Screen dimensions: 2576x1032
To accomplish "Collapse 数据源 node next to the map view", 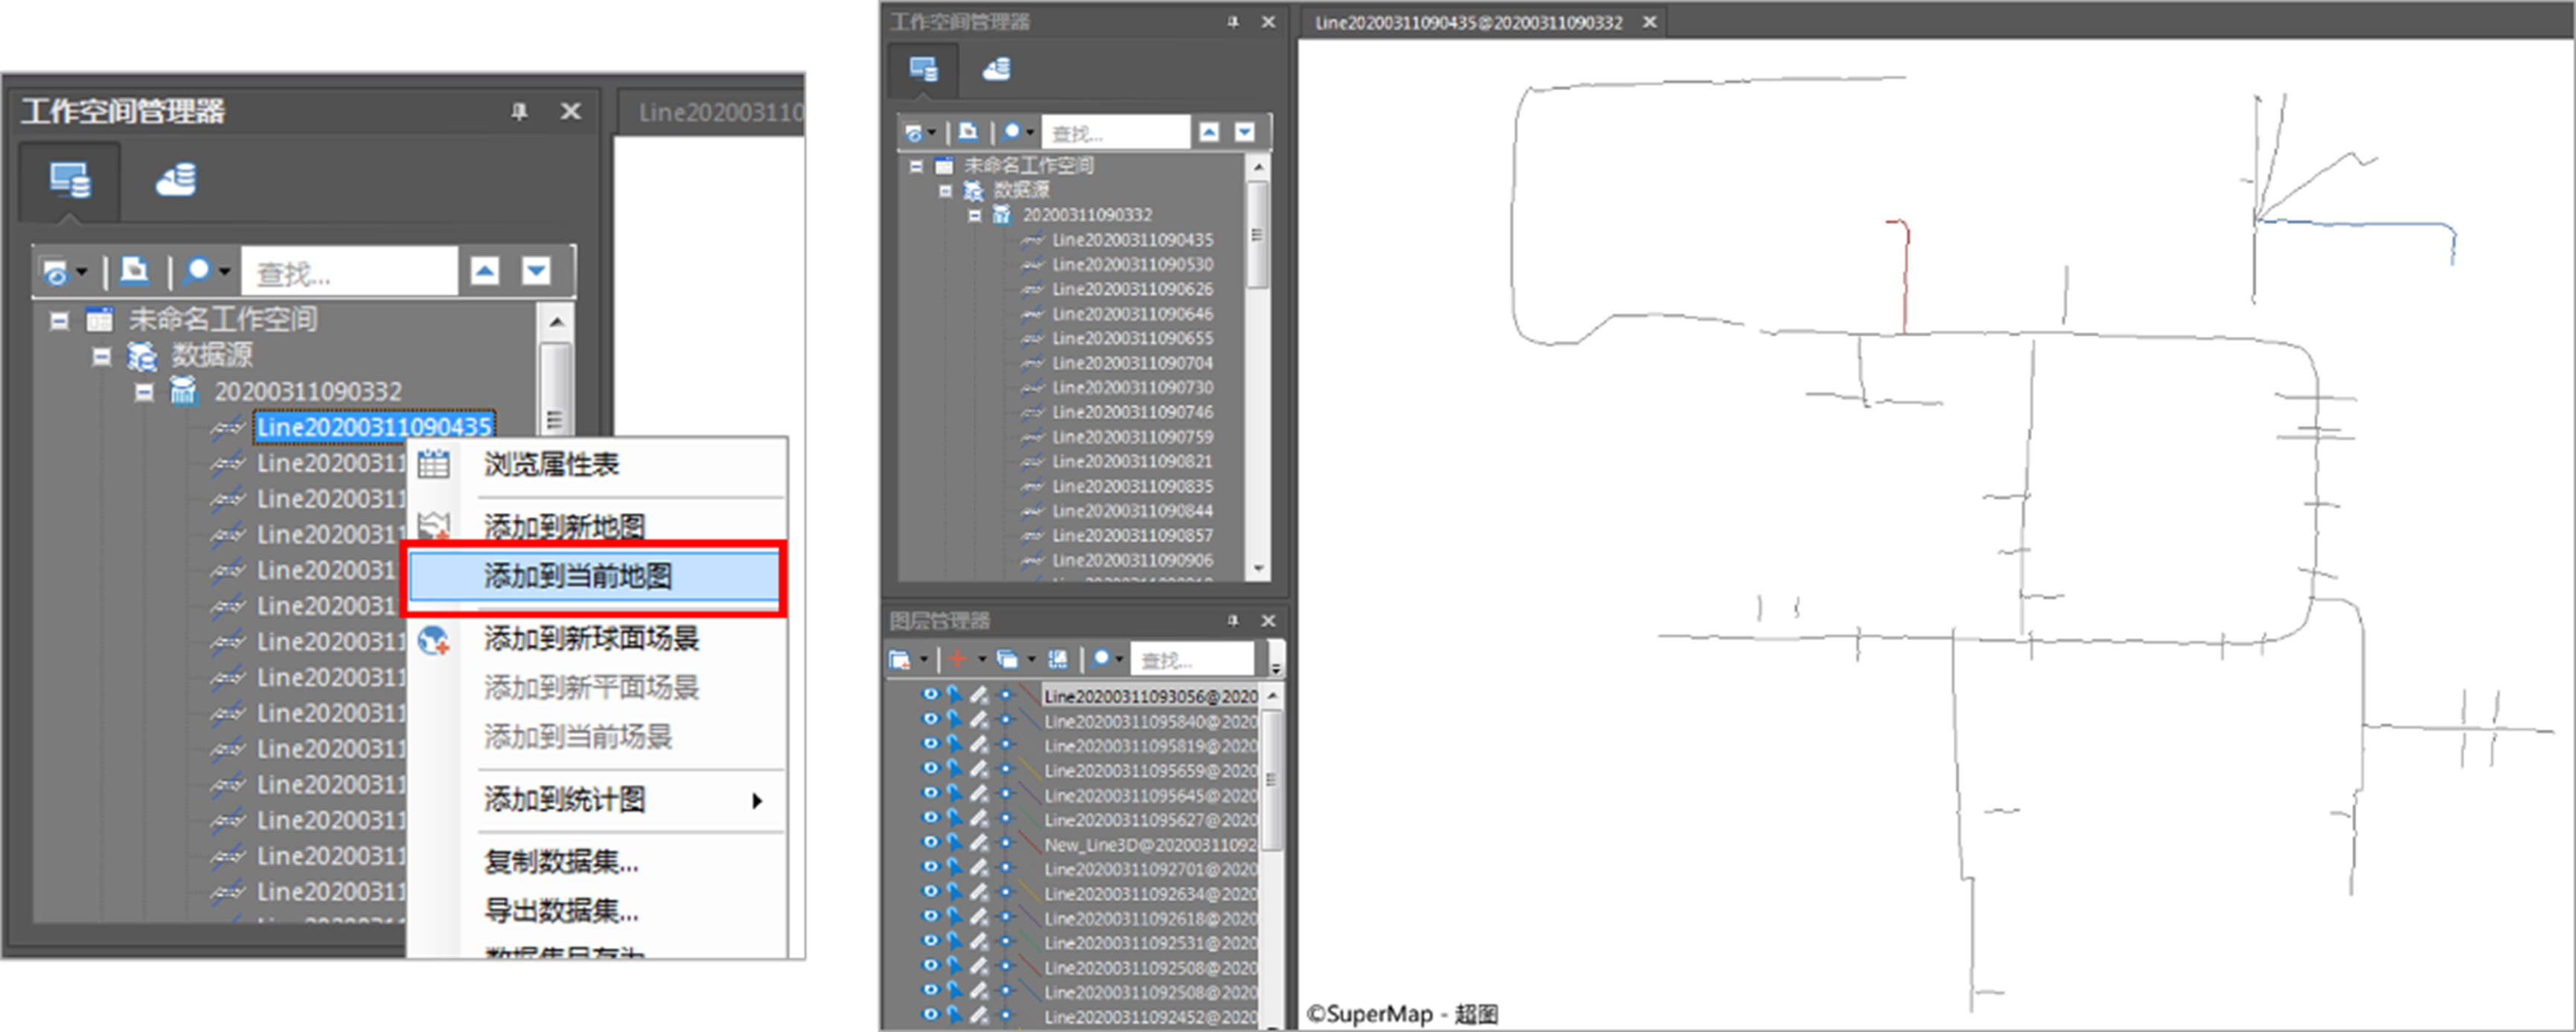I will point(945,190).
